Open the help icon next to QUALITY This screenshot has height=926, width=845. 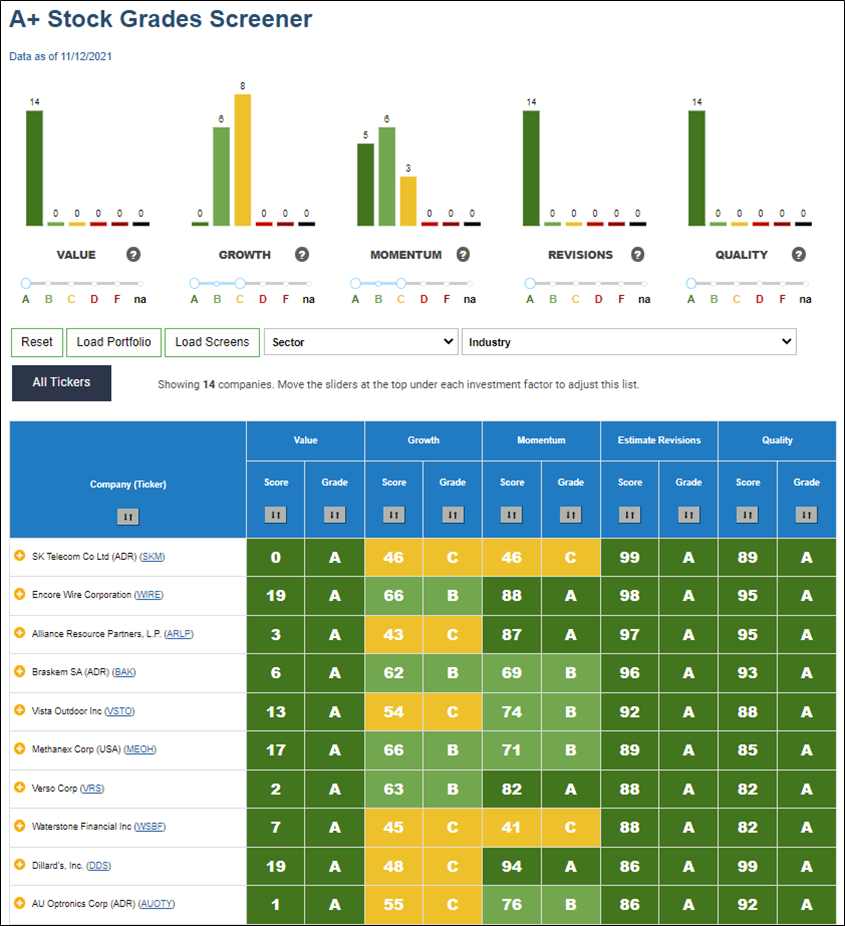798,255
